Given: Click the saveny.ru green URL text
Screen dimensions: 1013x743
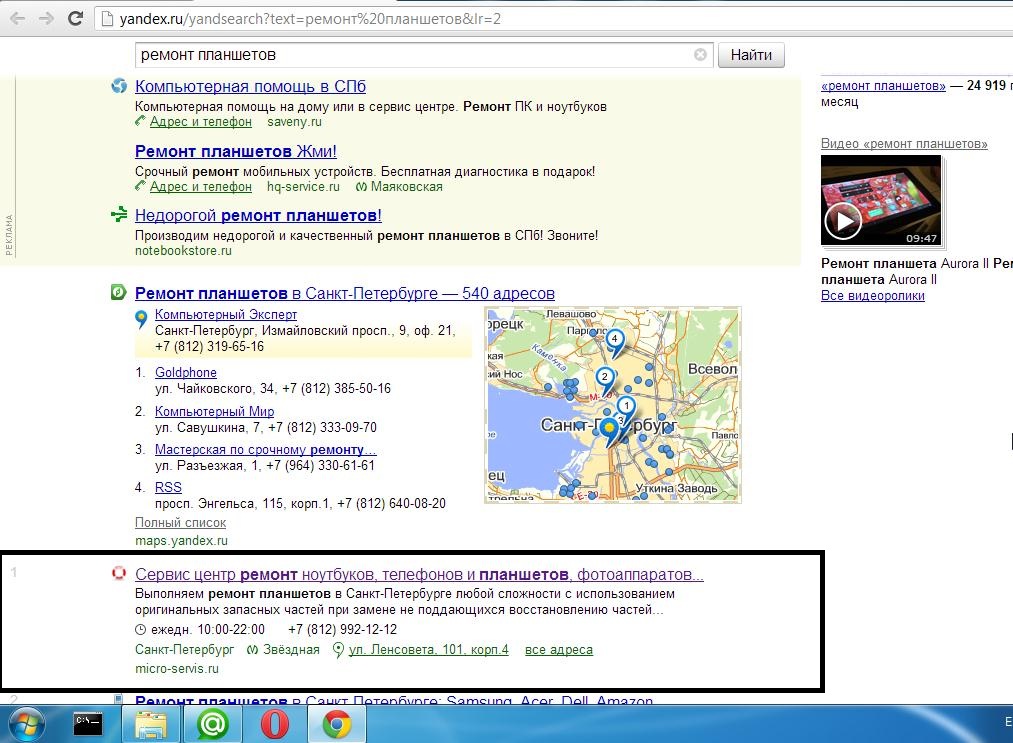Looking at the screenshot, I should pyautogui.click(x=295, y=121).
